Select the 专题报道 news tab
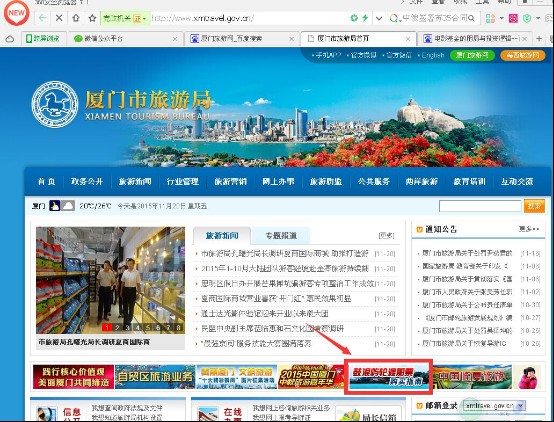Viewport: 554px width, 422px height. point(281,235)
